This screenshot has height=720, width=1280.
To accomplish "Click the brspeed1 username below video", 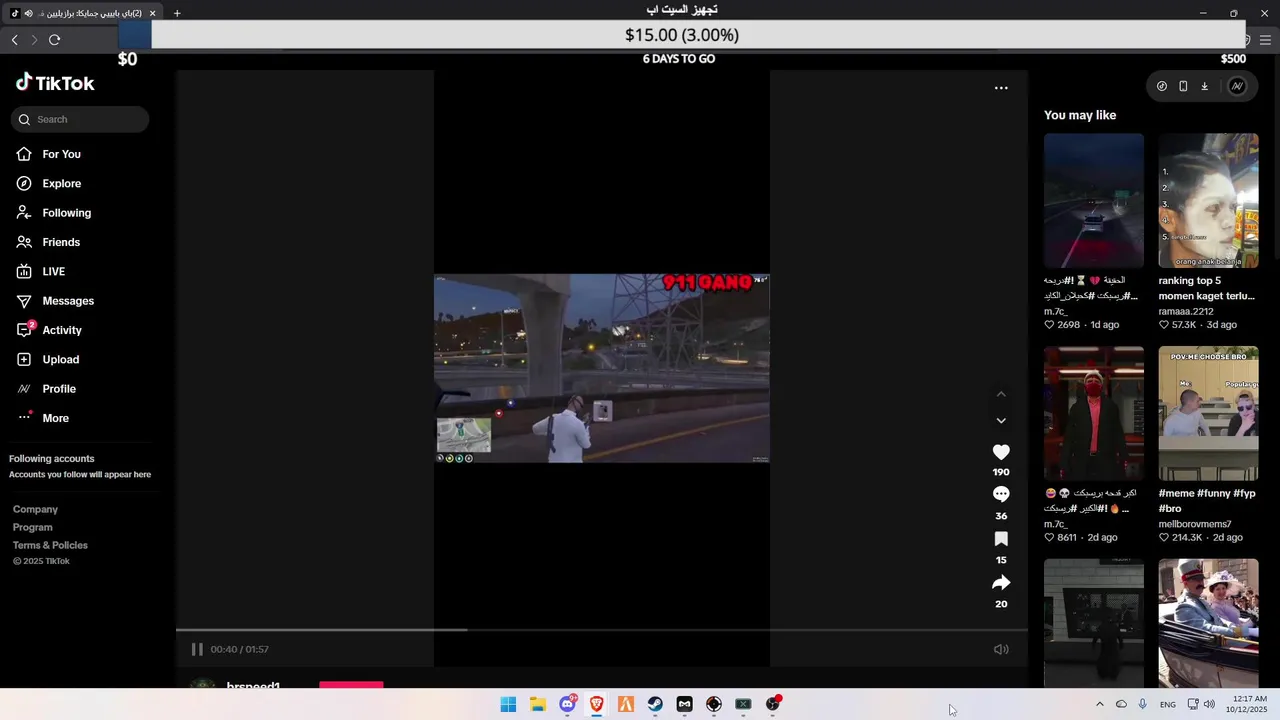I will [253, 686].
